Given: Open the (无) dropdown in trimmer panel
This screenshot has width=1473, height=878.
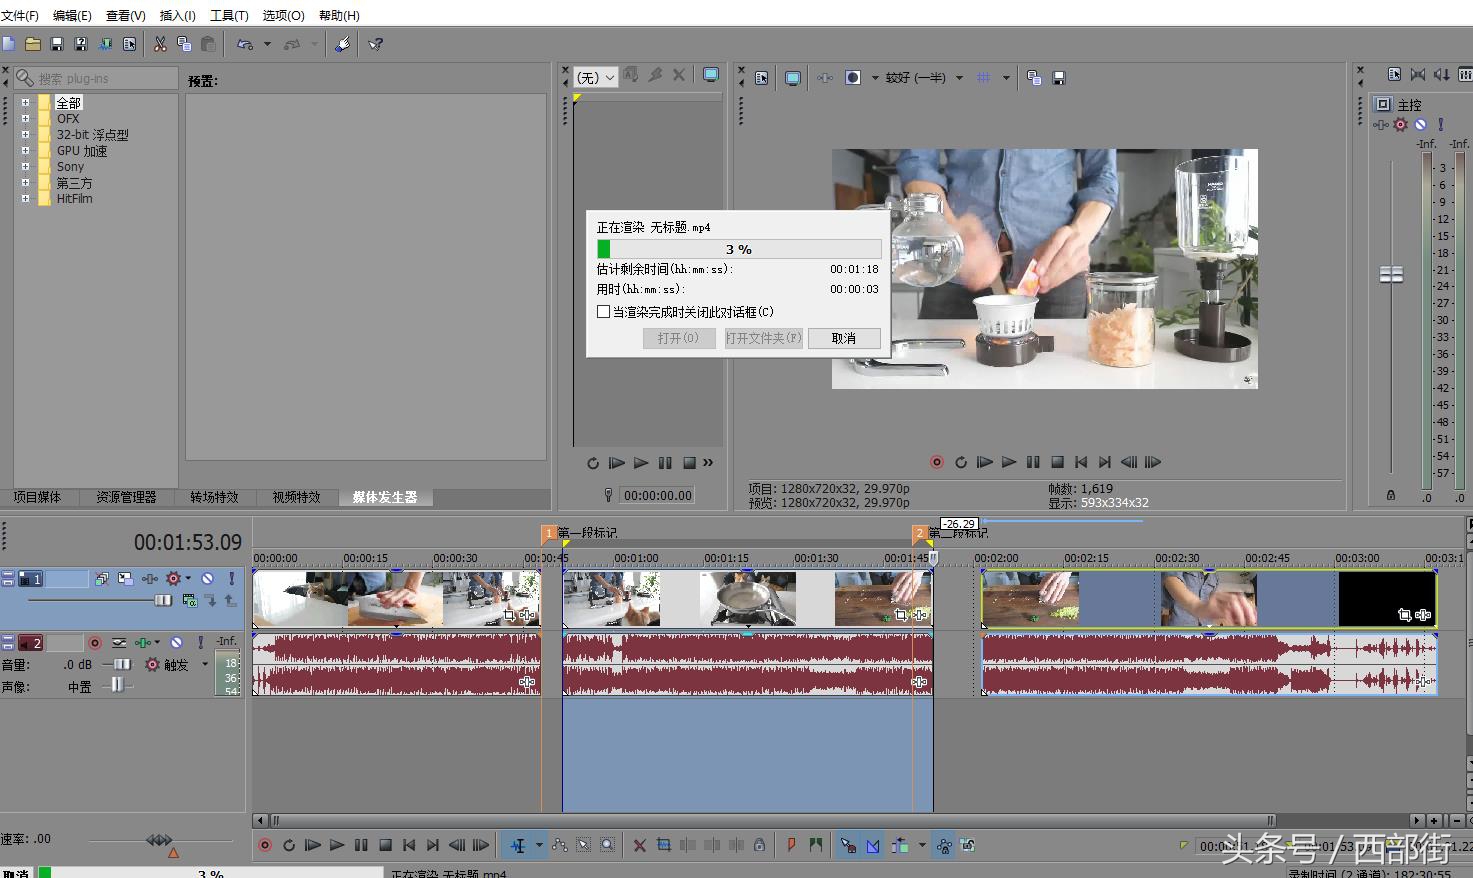Looking at the screenshot, I should click(x=596, y=78).
